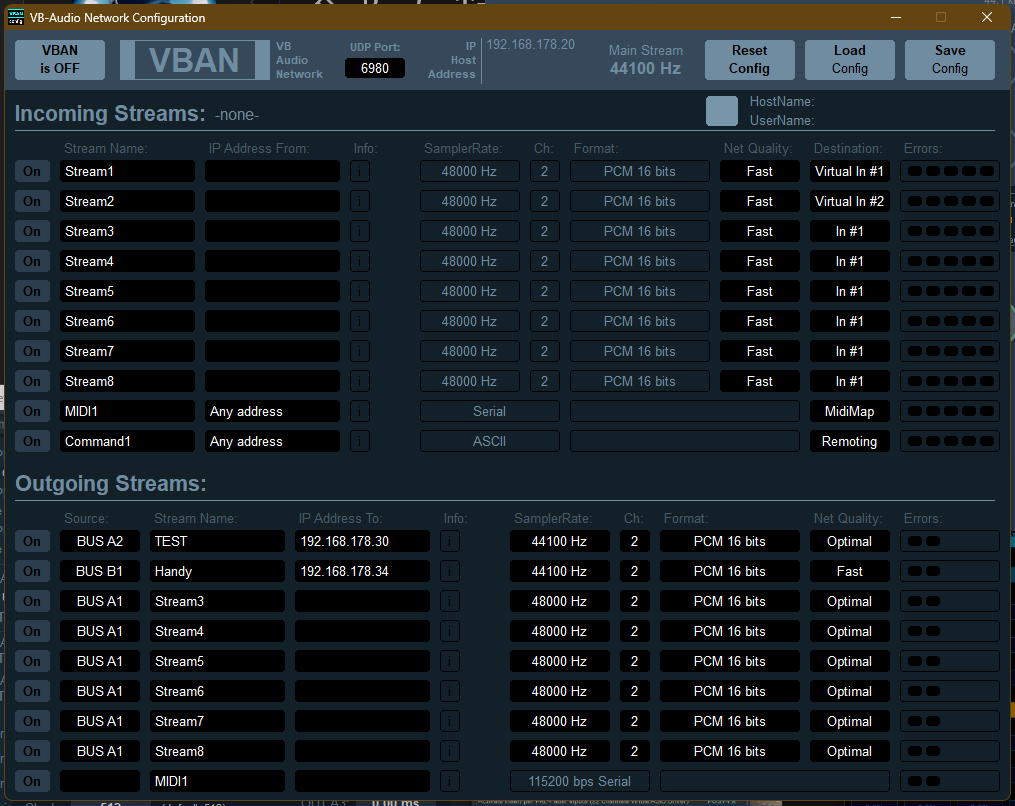Open info for outgoing Handy stream
The width and height of the screenshot is (1015, 806).
point(450,571)
